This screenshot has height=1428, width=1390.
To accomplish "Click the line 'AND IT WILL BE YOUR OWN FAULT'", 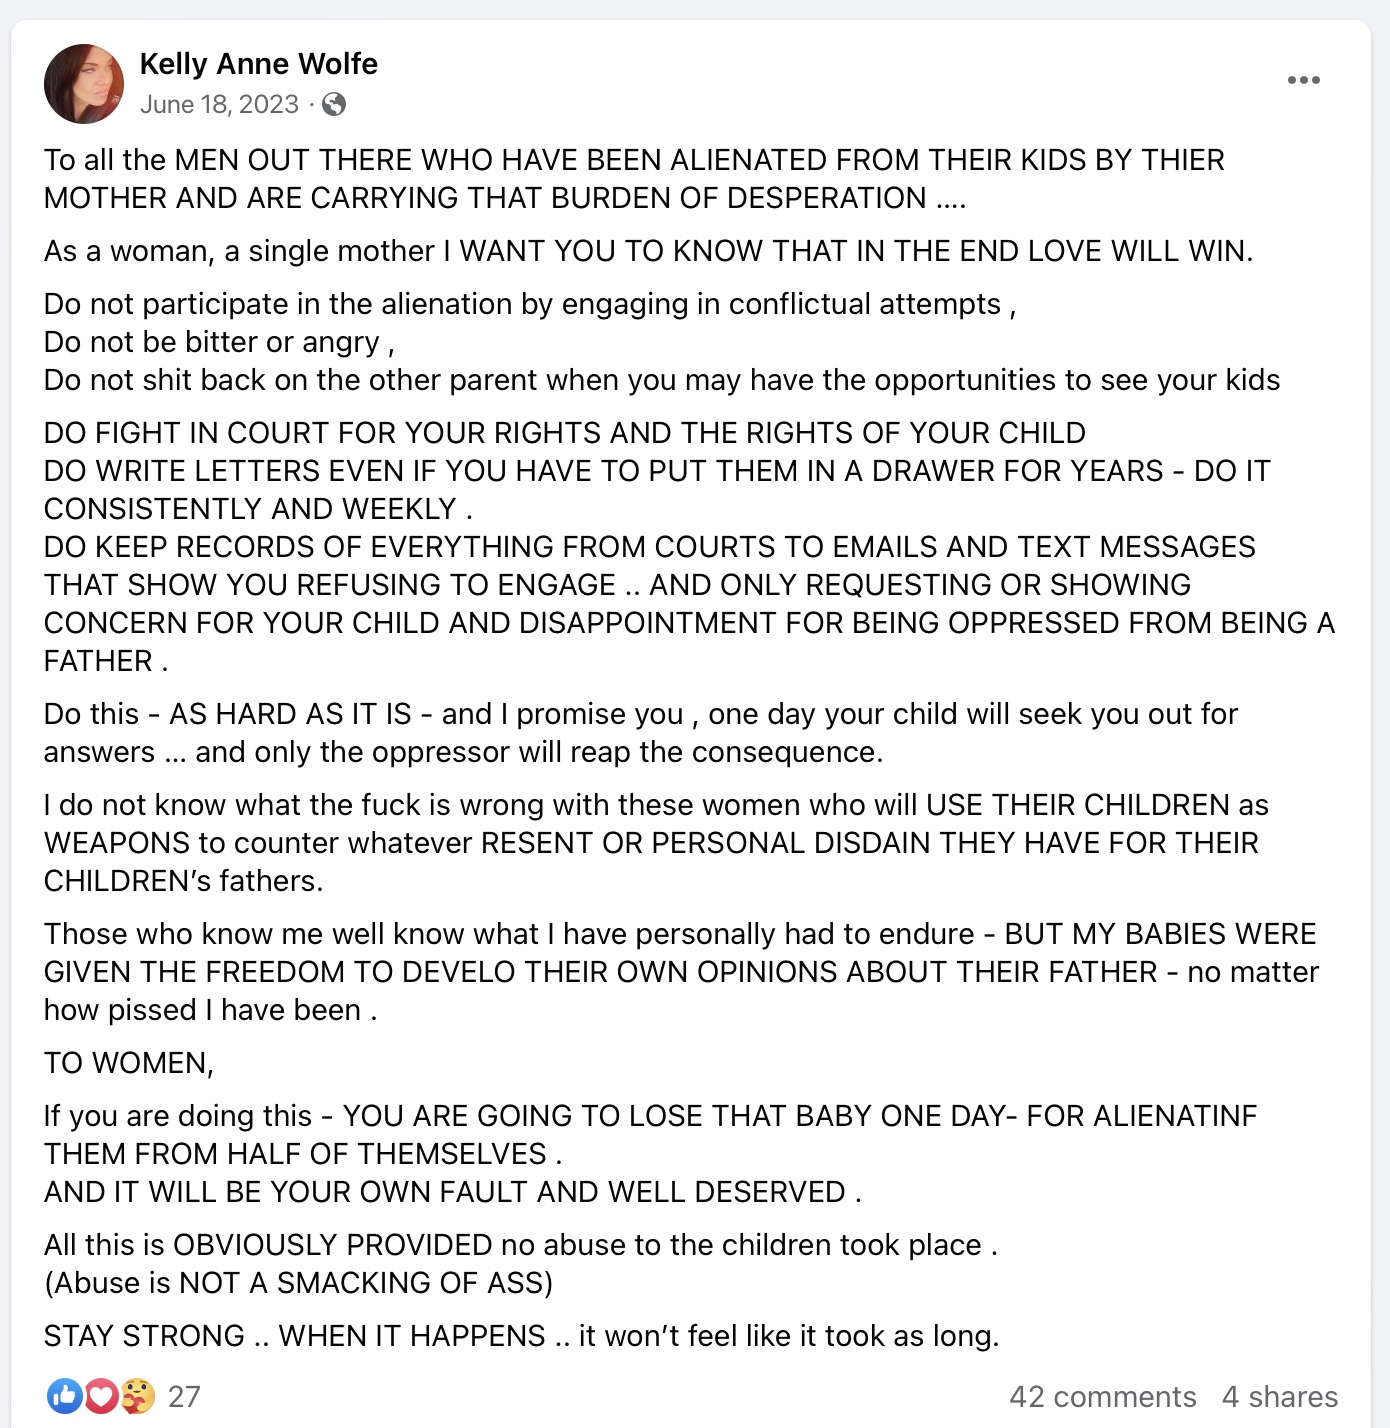I will (x=453, y=1192).
